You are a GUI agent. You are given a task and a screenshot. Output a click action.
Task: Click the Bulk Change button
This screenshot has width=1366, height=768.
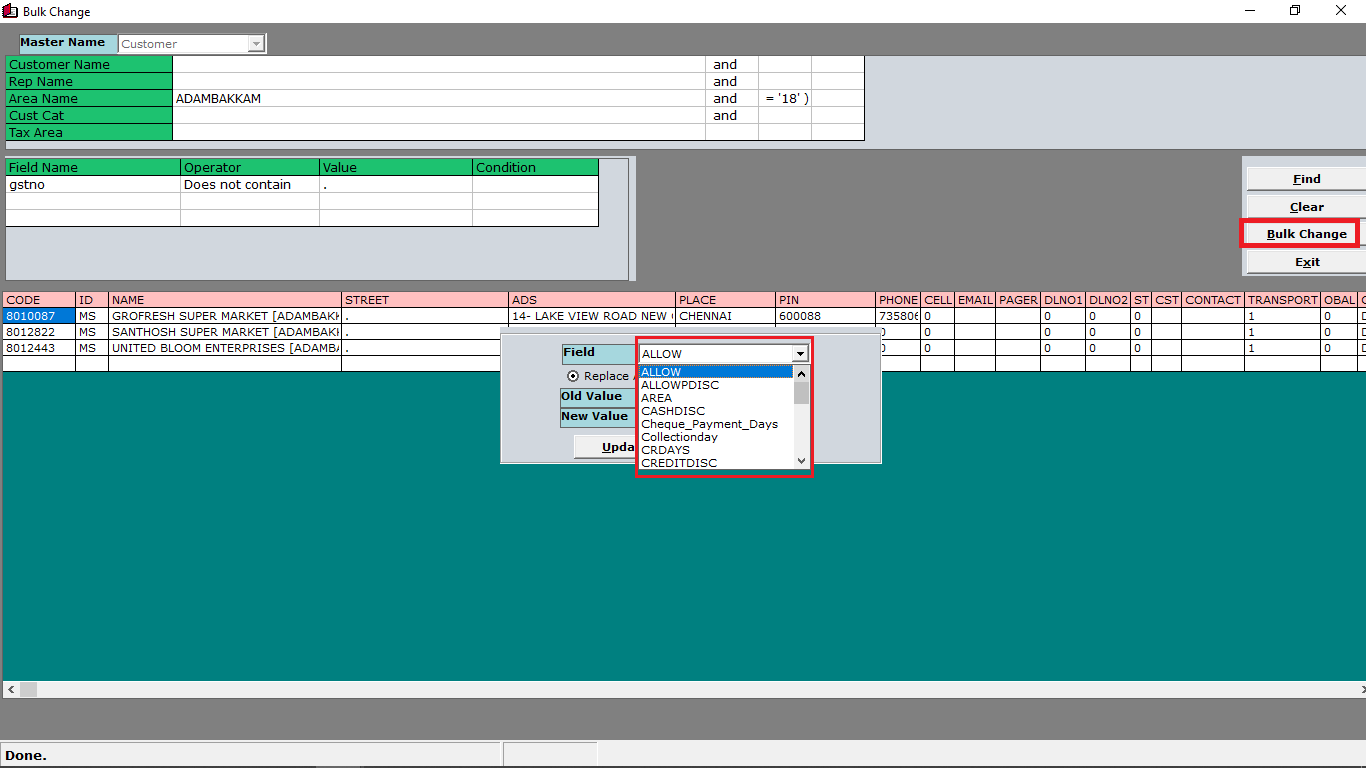[x=1305, y=234]
